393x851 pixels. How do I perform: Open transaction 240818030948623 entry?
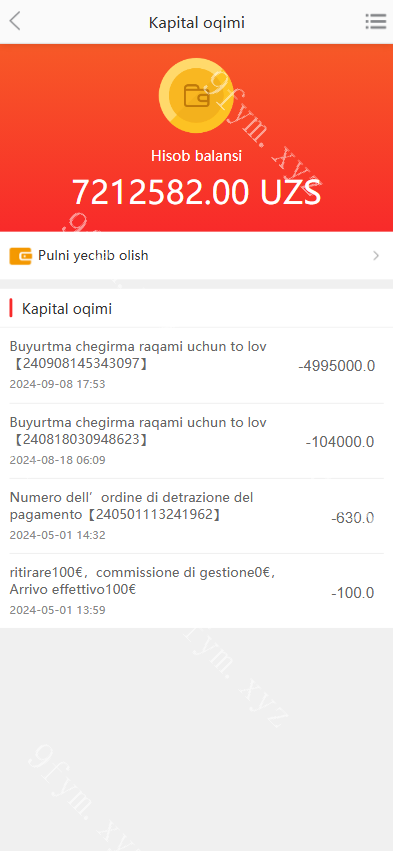point(196,441)
